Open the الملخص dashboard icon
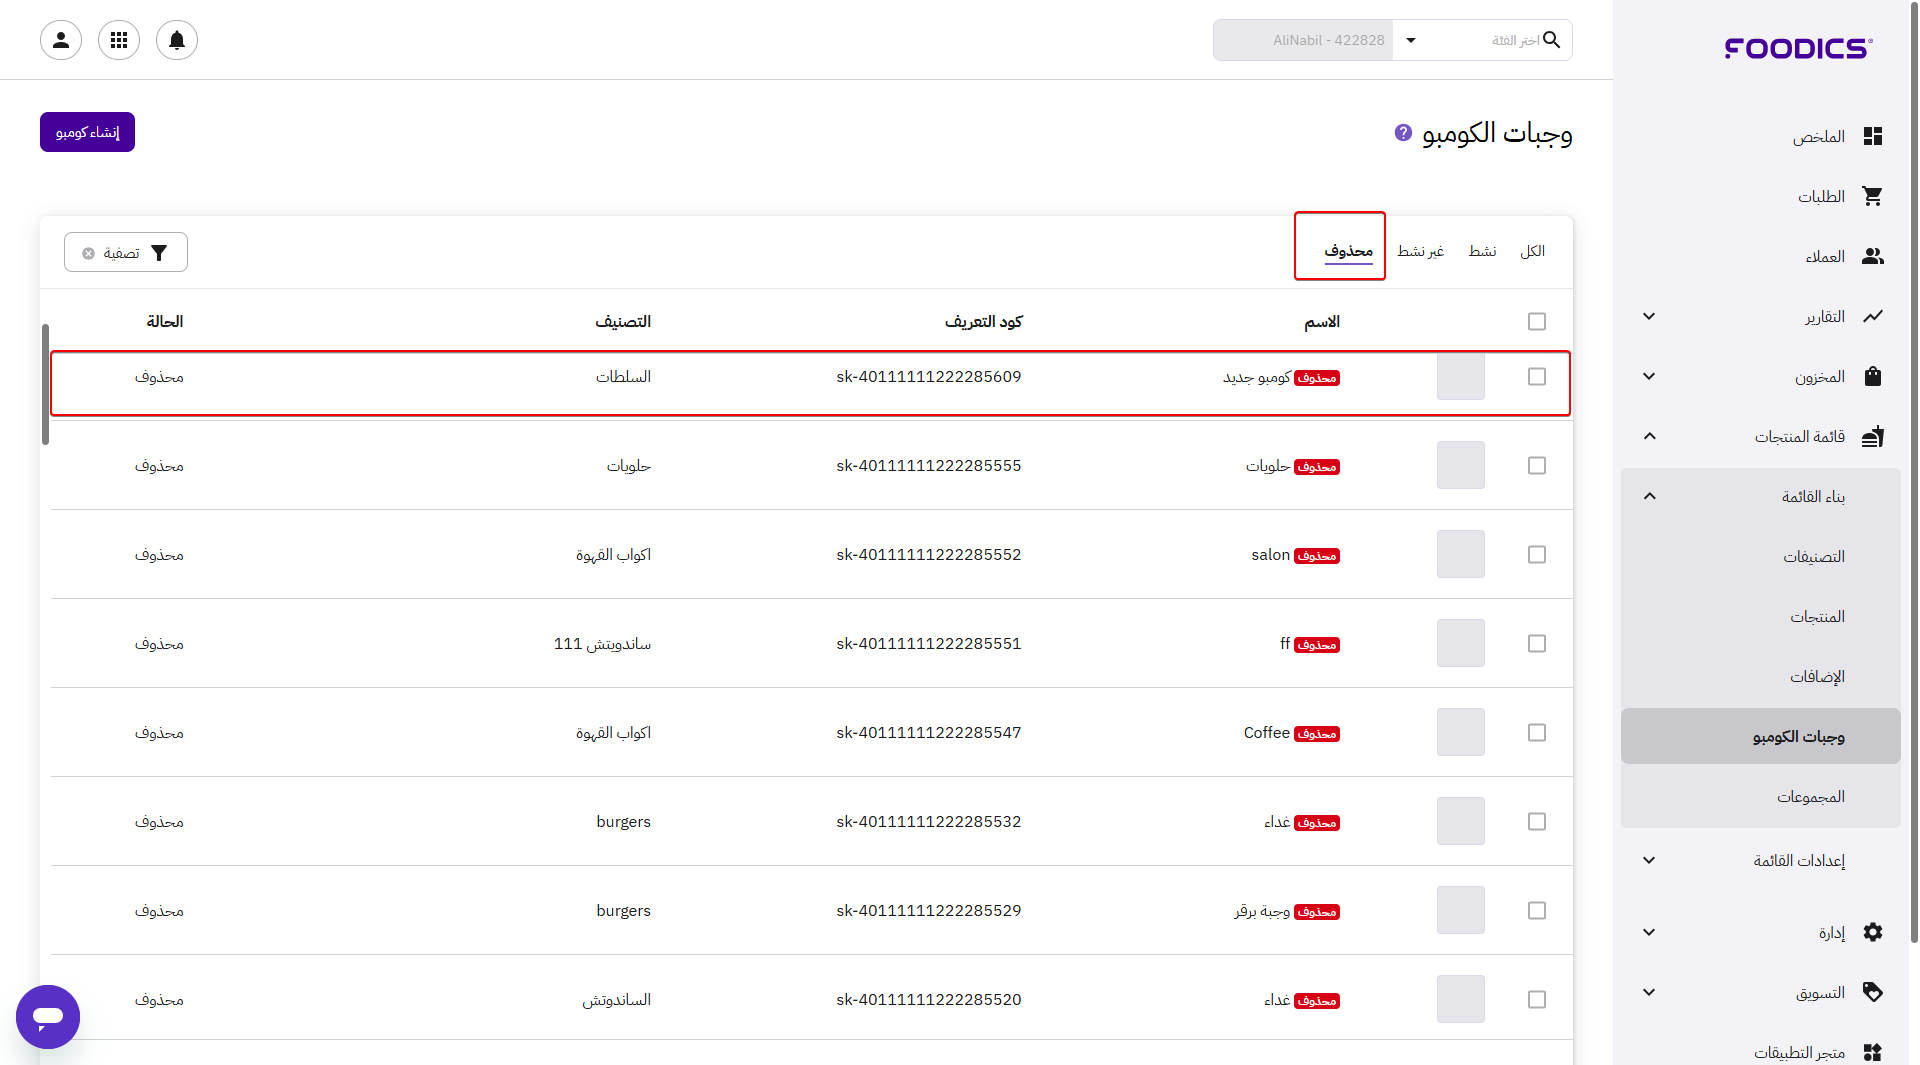This screenshot has width=1920, height=1065. (x=1872, y=137)
